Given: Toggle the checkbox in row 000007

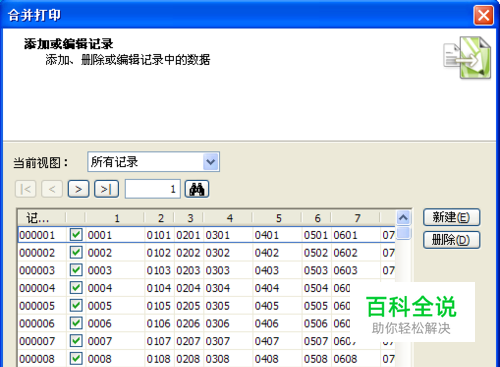Looking at the screenshot, I should click(76, 341).
